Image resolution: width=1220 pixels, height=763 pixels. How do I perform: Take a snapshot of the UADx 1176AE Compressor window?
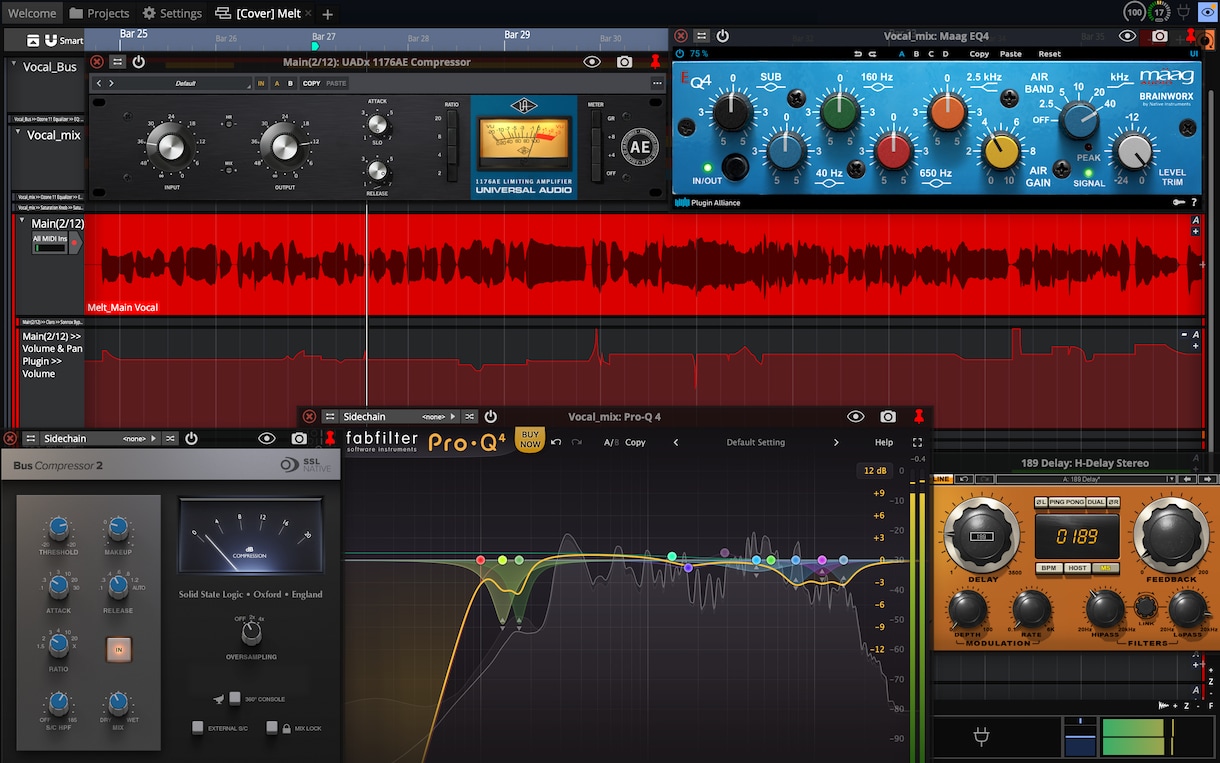pyautogui.click(x=624, y=62)
